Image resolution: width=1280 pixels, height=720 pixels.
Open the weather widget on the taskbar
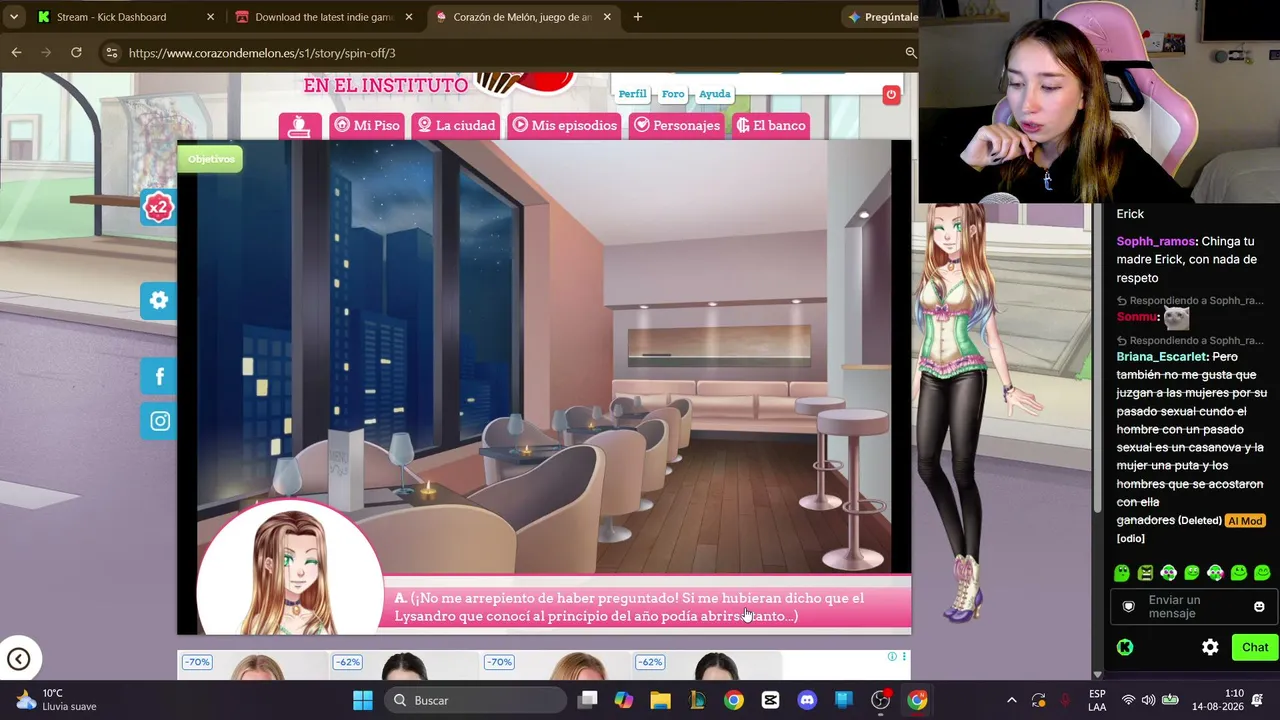click(58, 700)
